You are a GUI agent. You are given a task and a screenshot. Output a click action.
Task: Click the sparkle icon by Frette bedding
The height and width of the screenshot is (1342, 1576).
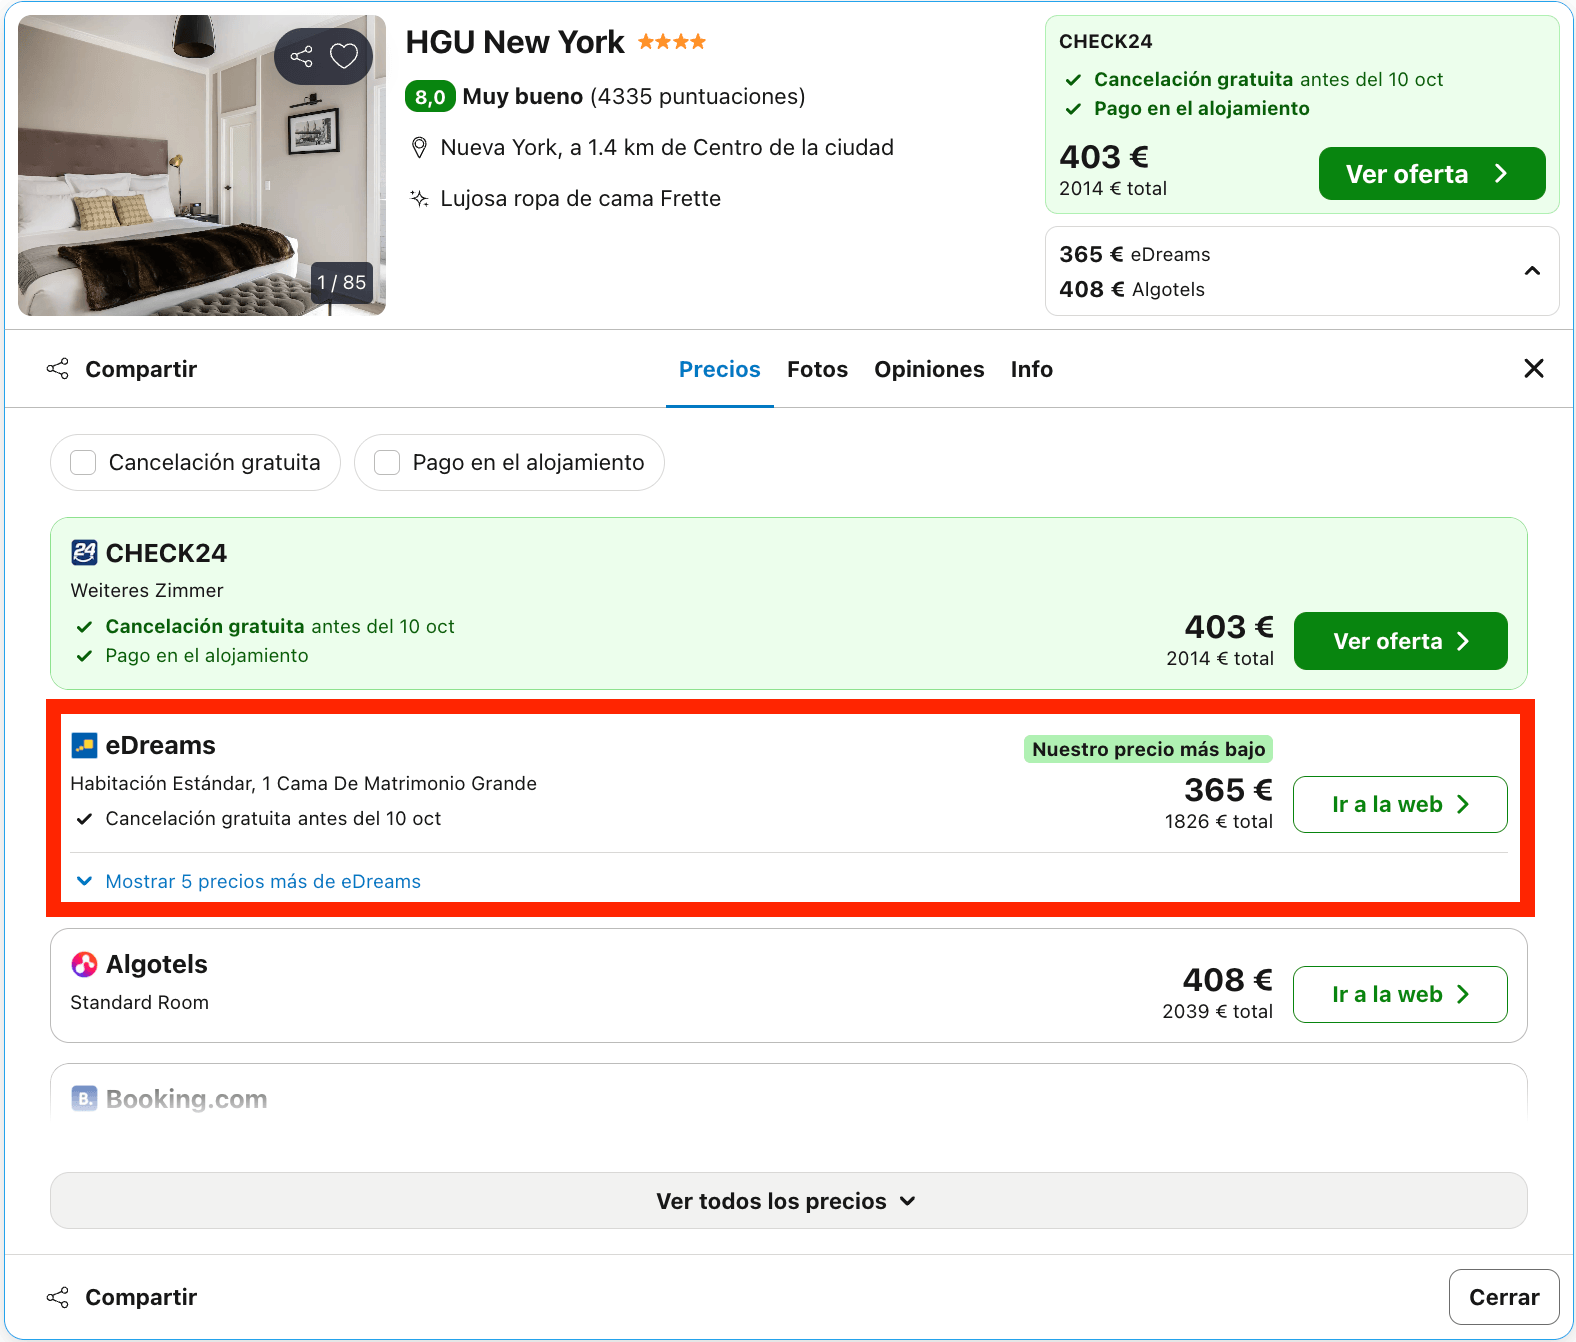(419, 198)
